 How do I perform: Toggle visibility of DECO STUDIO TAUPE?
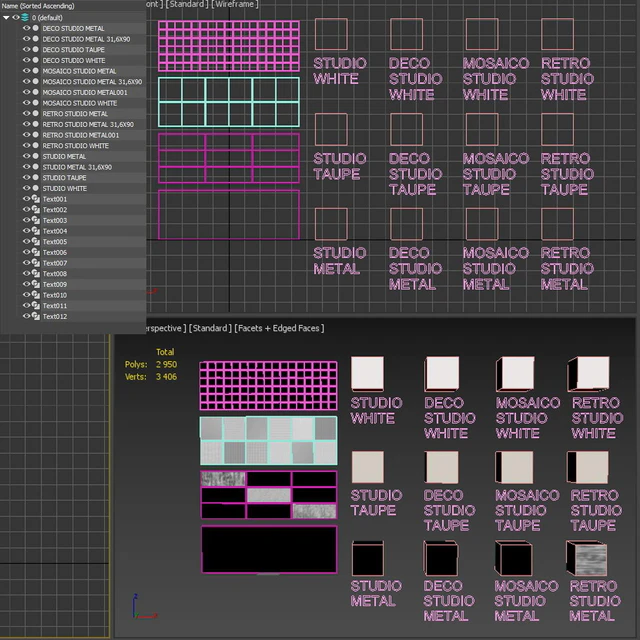[27, 49]
